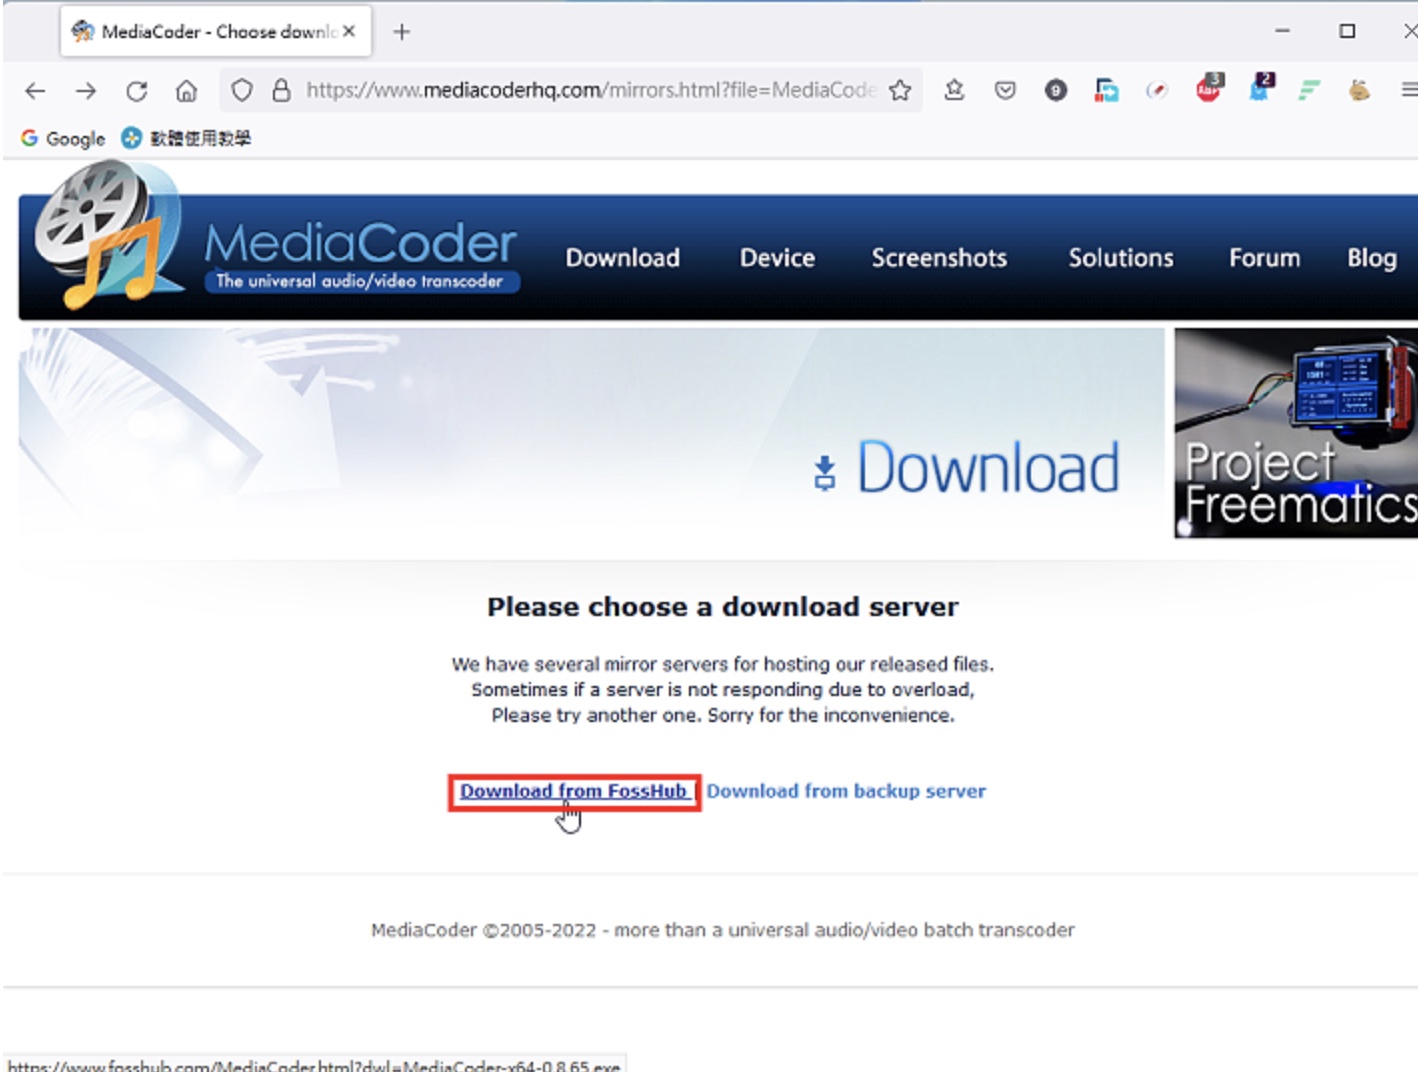Open the blue extension with badge 2

pyautogui.click(x=1260, y=88)
